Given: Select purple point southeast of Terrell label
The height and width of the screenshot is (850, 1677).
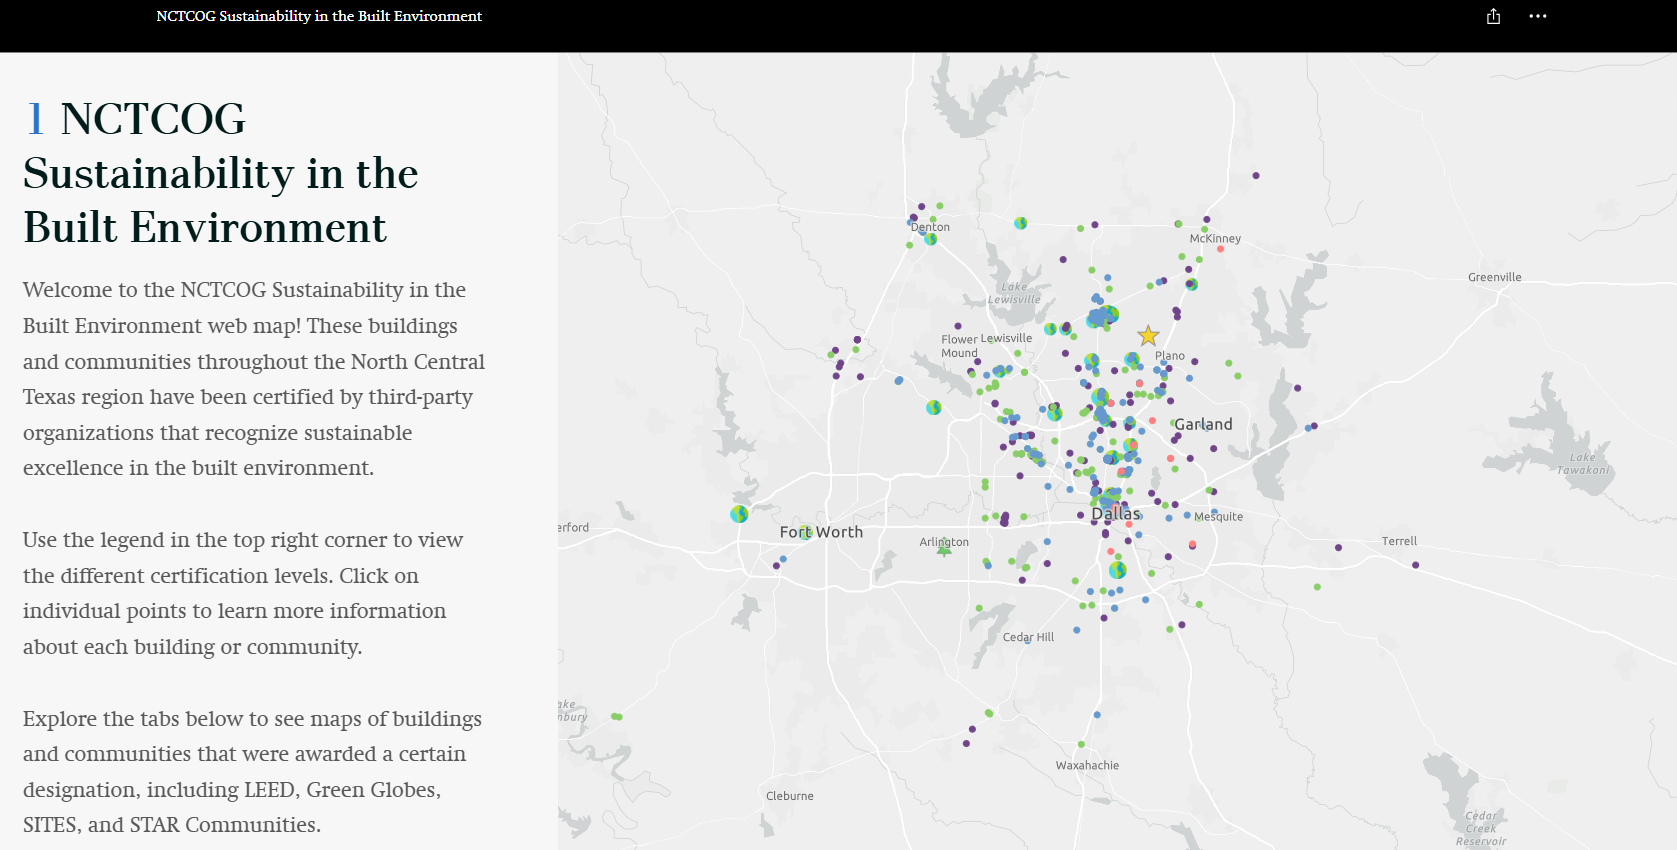Looking at the screenshot, I should 1415,565.
